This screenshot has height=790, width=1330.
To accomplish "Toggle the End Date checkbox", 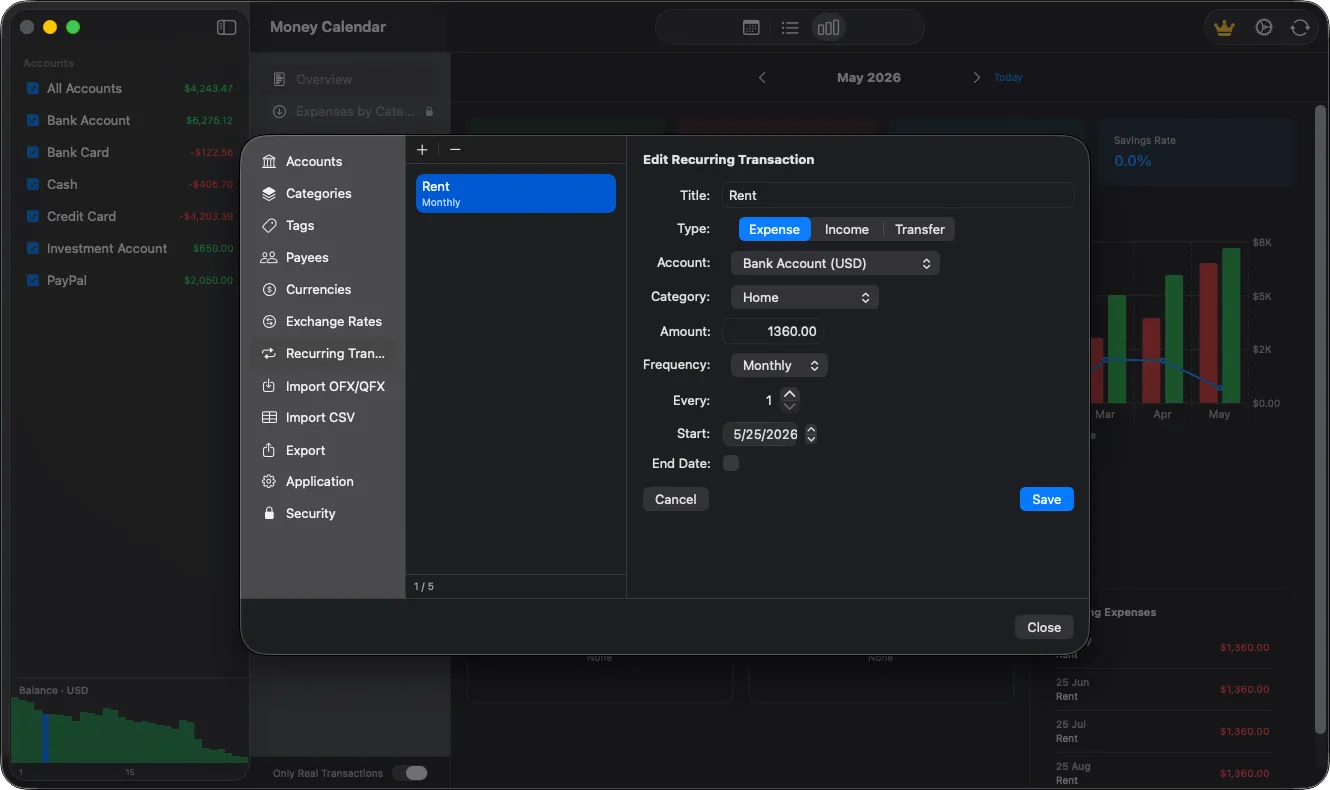I will pos(731,463).
